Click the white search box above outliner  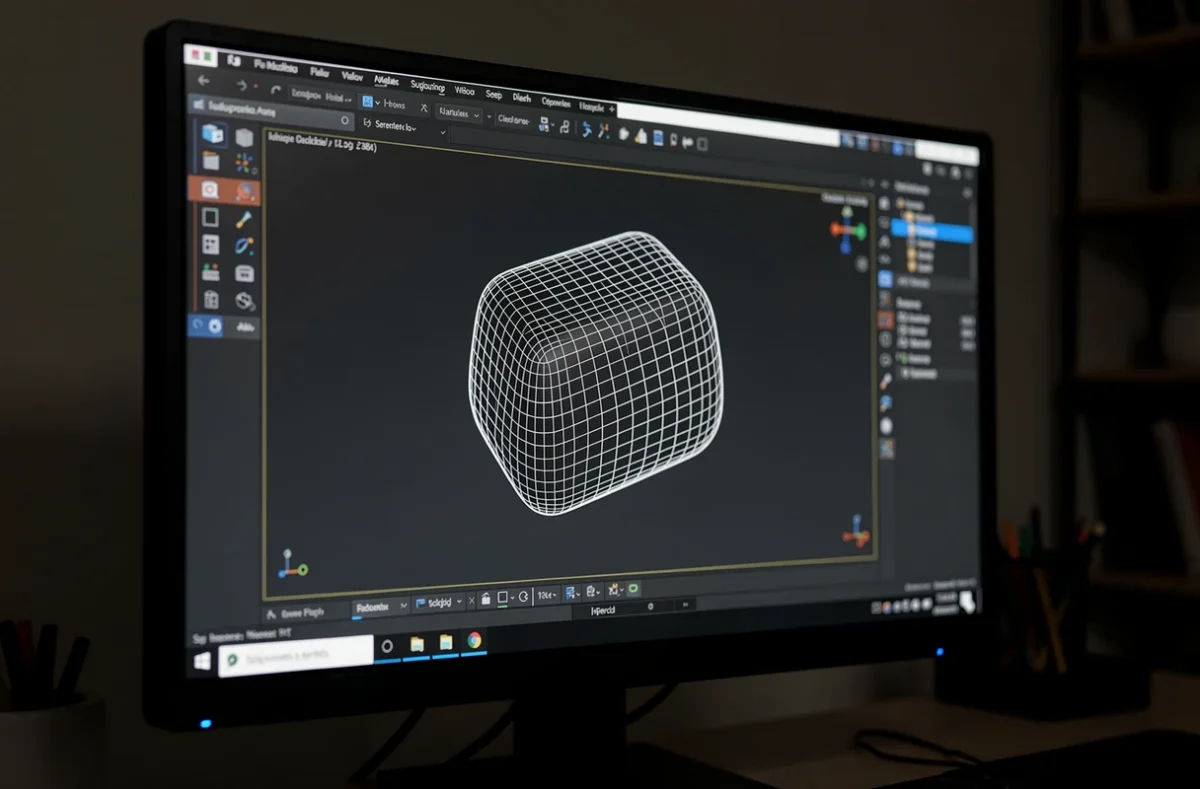click(946, 154)
